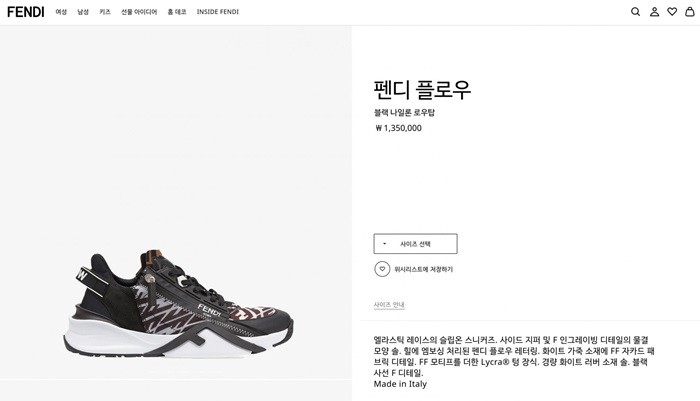Open the 선물 아이디어 menu
The width and height of the screenshot is (700, 401).
(139, 12)
